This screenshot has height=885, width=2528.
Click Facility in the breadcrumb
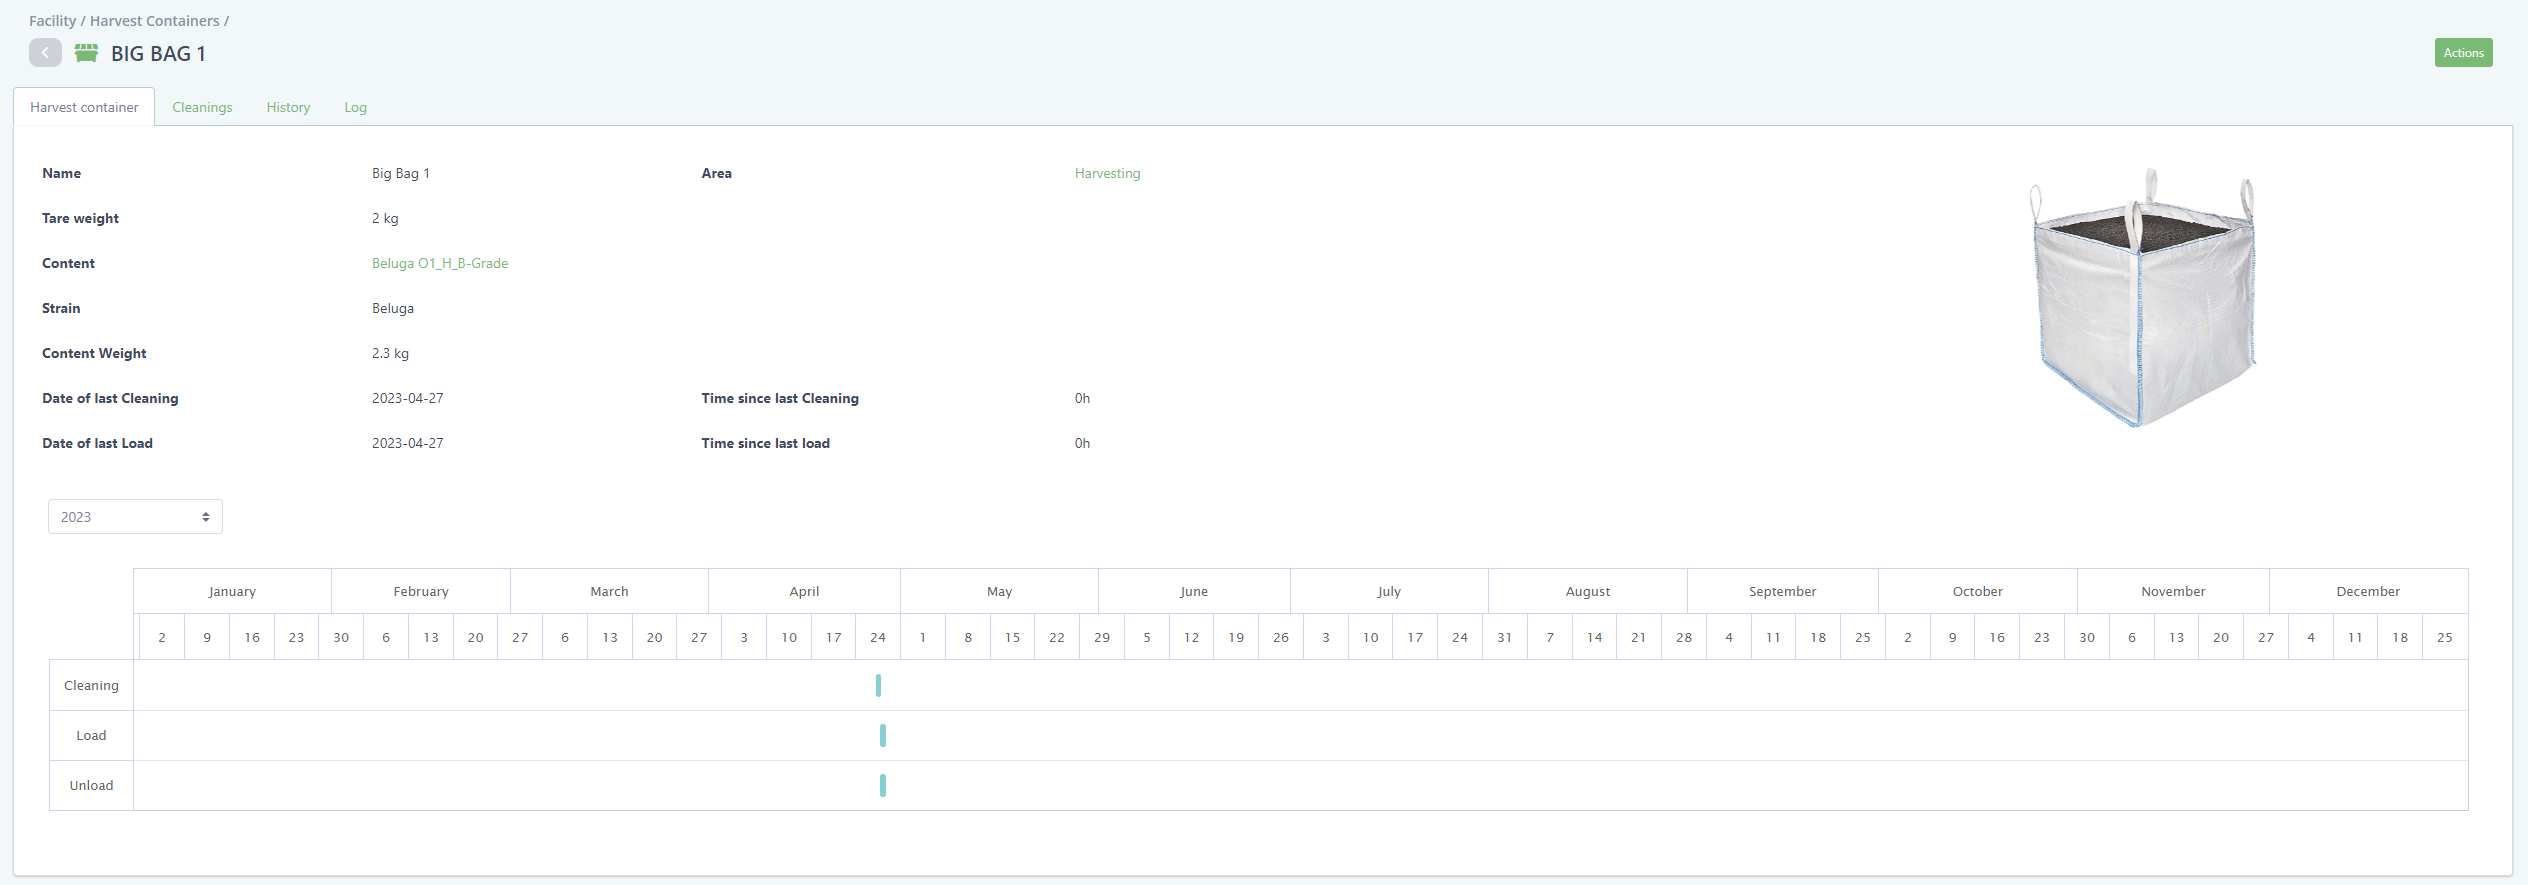click(x=52, y=21)
